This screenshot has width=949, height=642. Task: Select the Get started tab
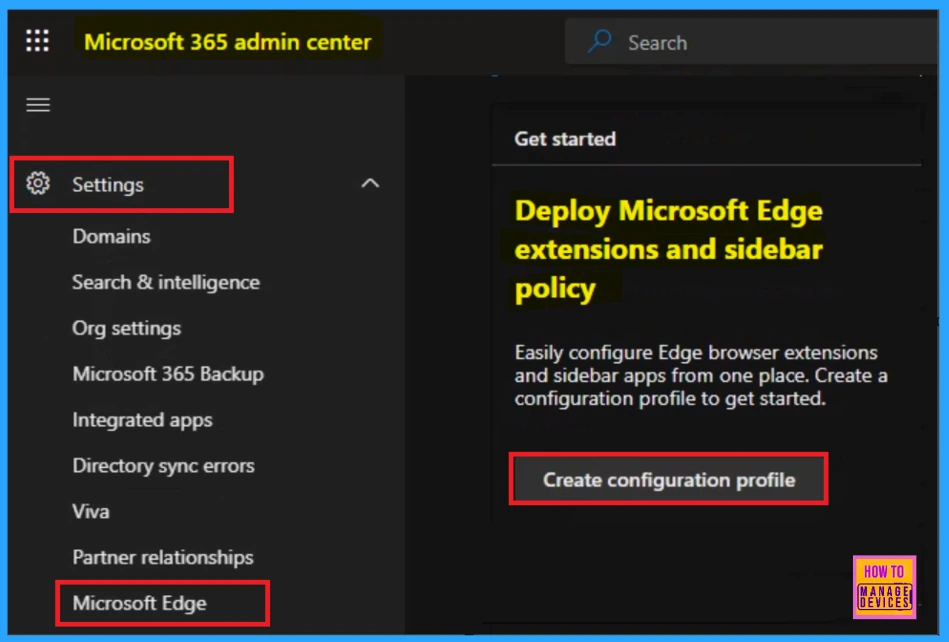click(x=565, y=139)
